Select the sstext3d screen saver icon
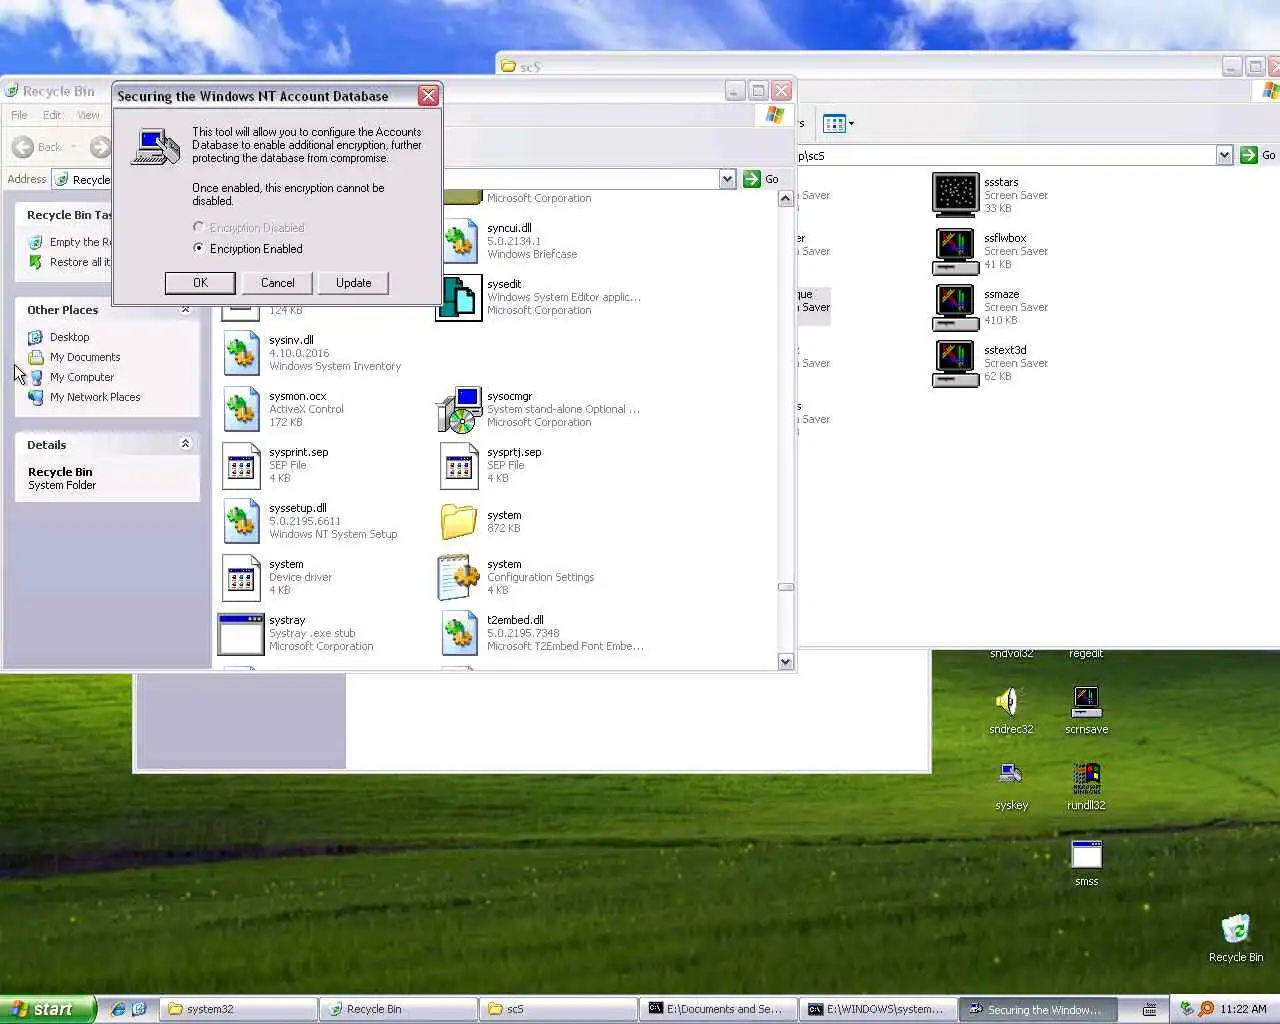 [955, 363]
